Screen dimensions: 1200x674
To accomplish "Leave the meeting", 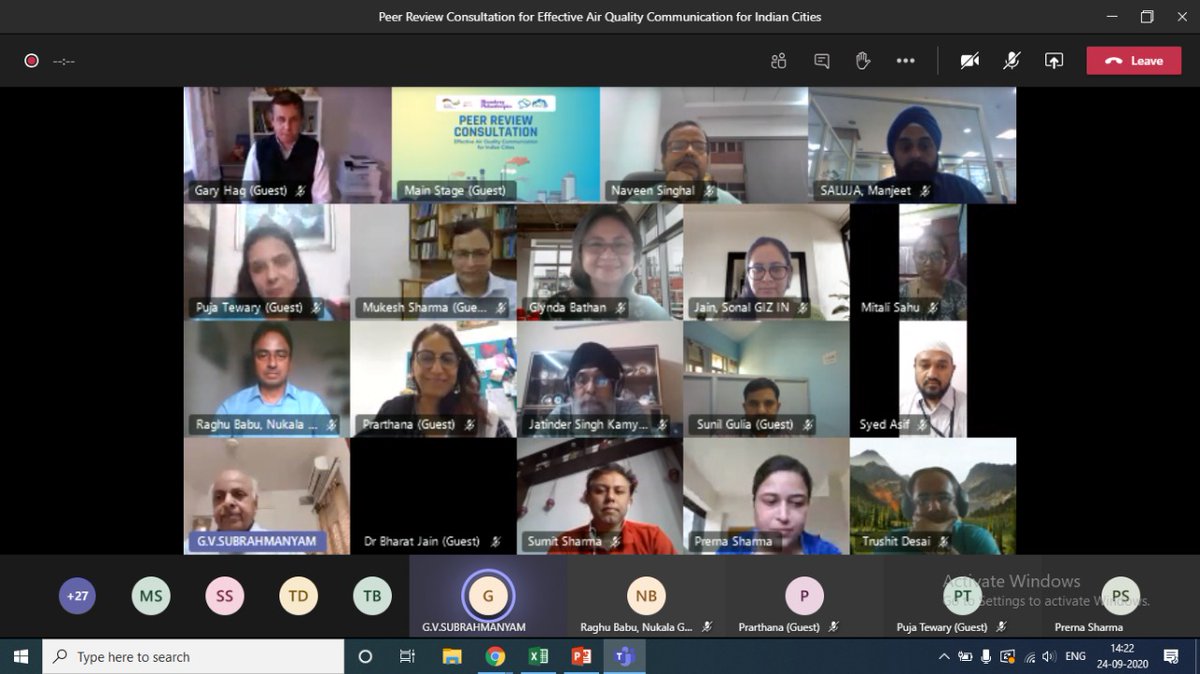I will coord(1133,61).
